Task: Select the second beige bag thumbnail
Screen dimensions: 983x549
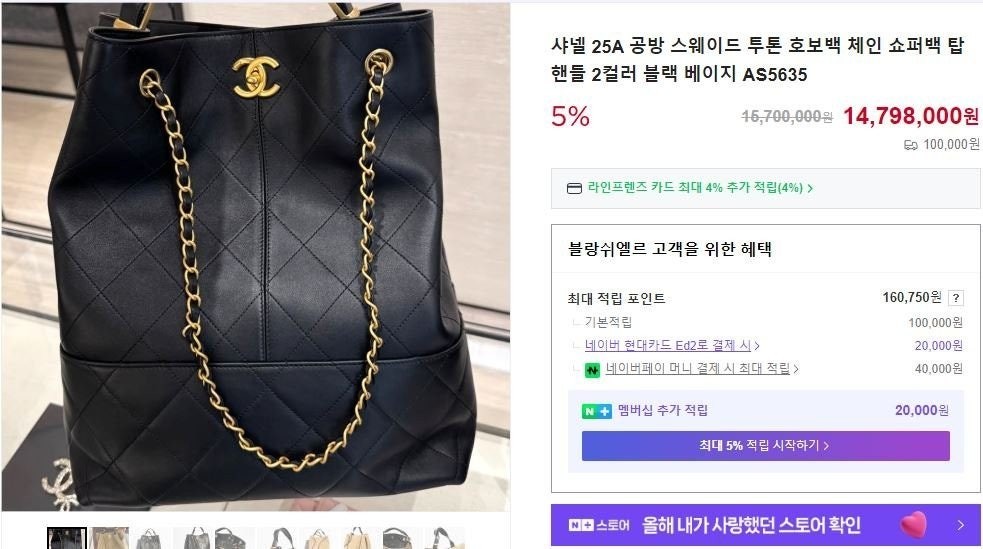Action: click(x=110, y=538)
